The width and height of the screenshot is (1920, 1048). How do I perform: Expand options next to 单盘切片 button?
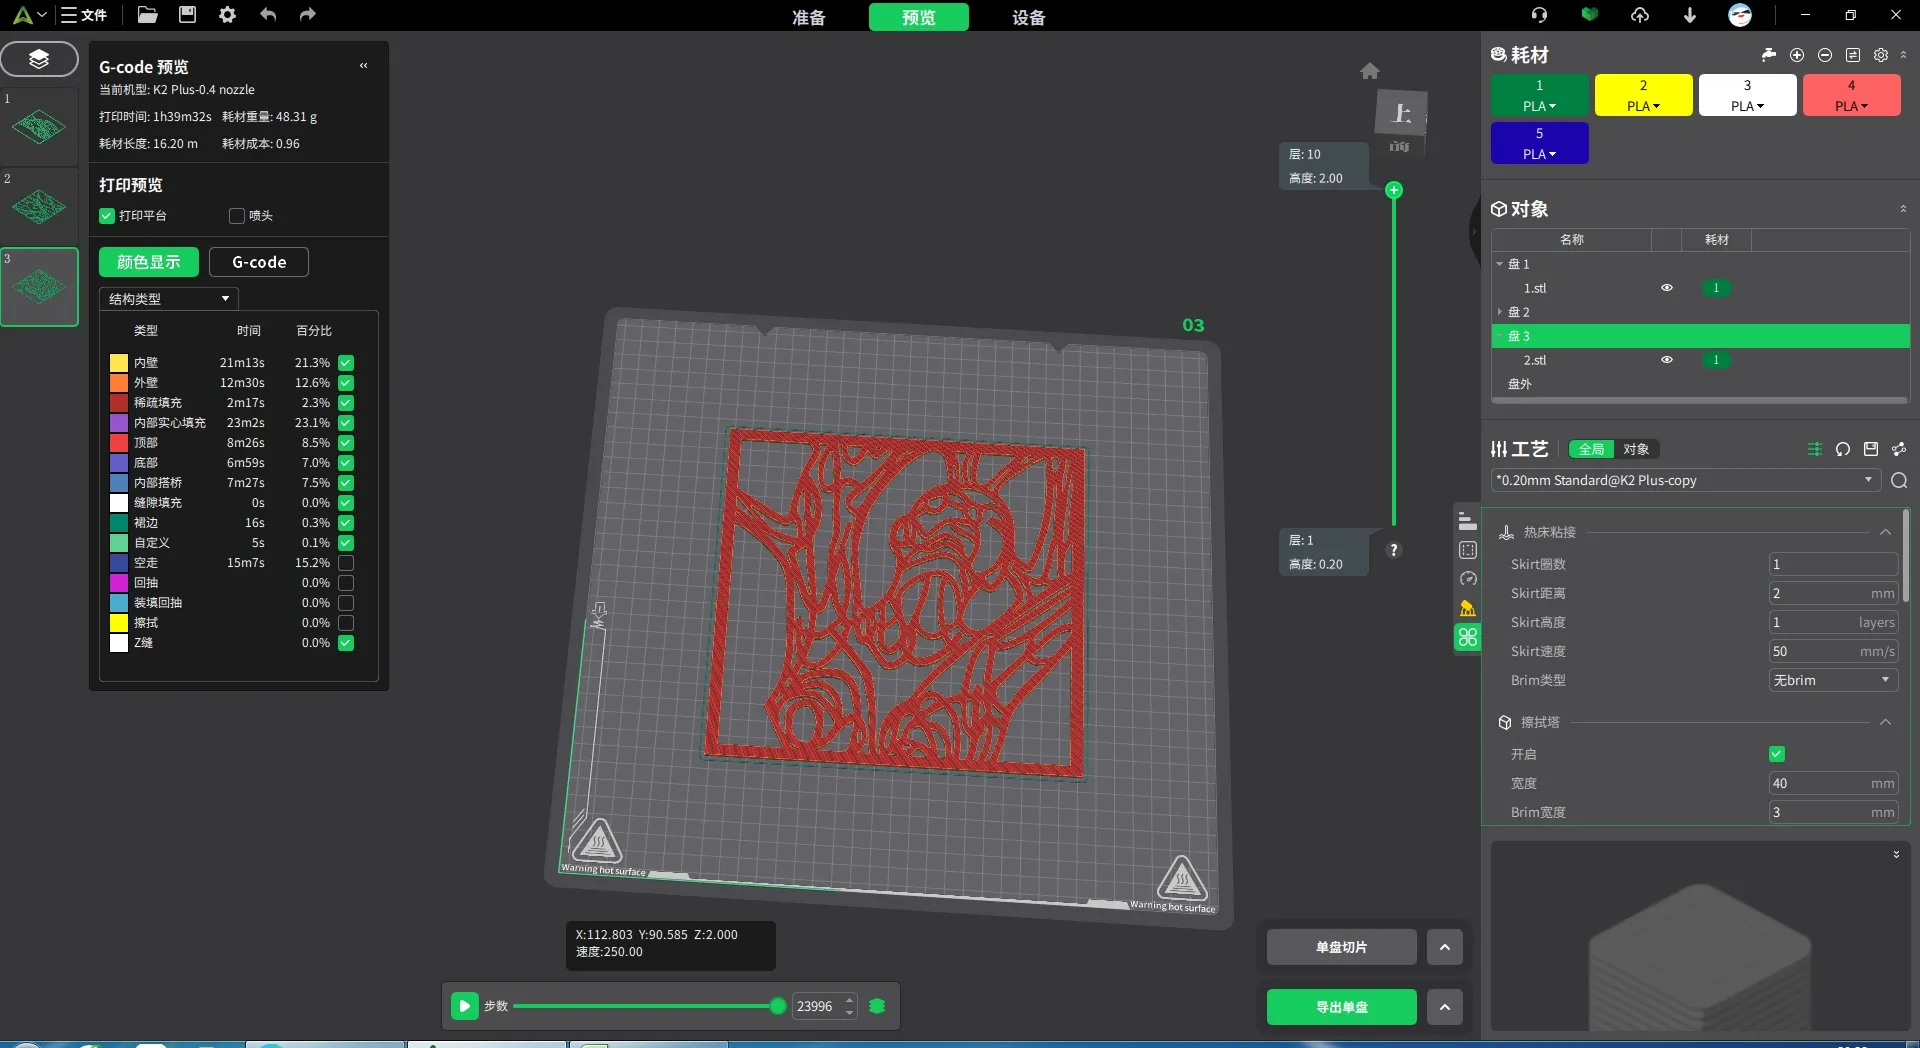click(1445, 947)
